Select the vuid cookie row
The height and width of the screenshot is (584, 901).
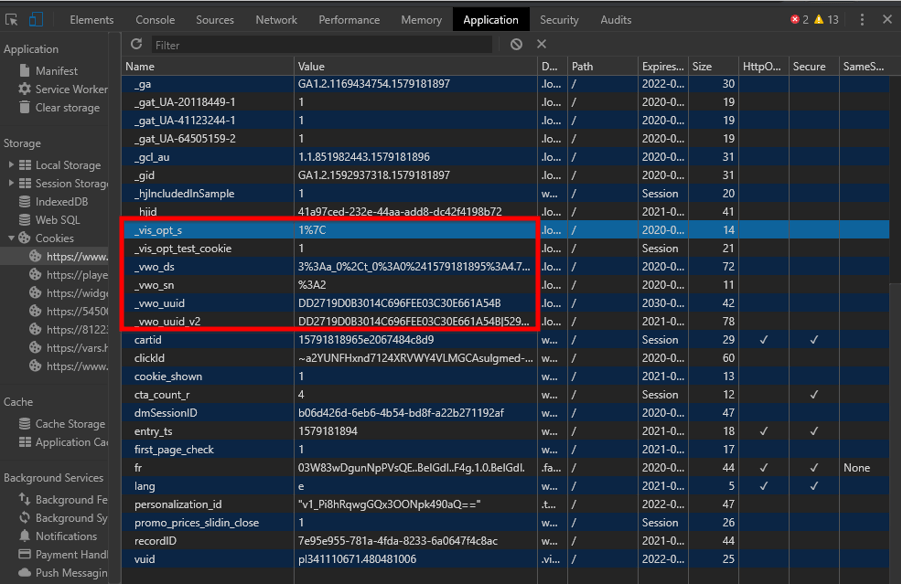coord(506,559)
